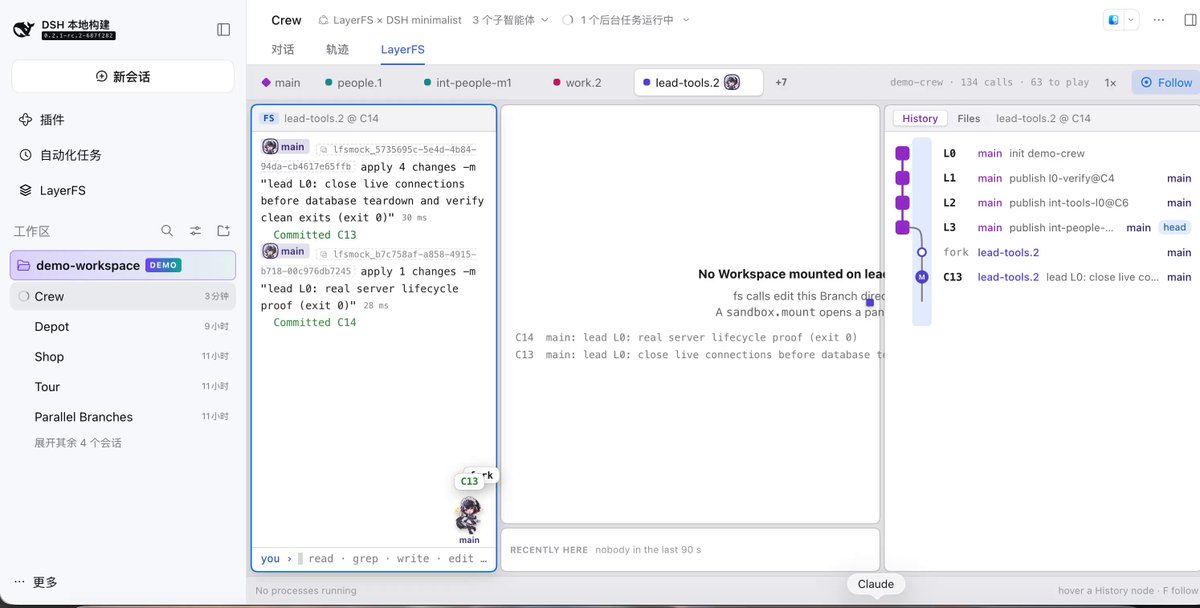
Task: Switch to the 对话 tab
Action: 283,49
